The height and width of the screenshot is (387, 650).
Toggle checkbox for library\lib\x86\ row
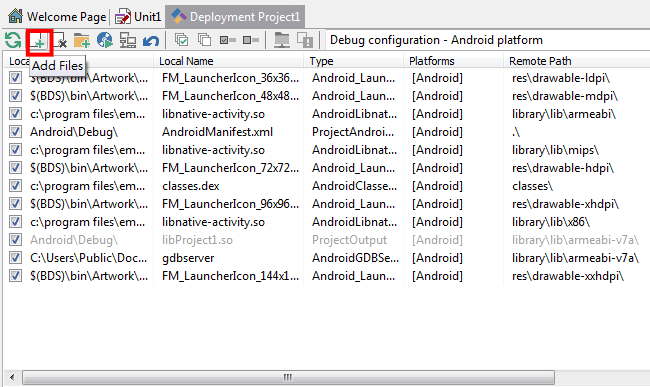tap(15, 222)
